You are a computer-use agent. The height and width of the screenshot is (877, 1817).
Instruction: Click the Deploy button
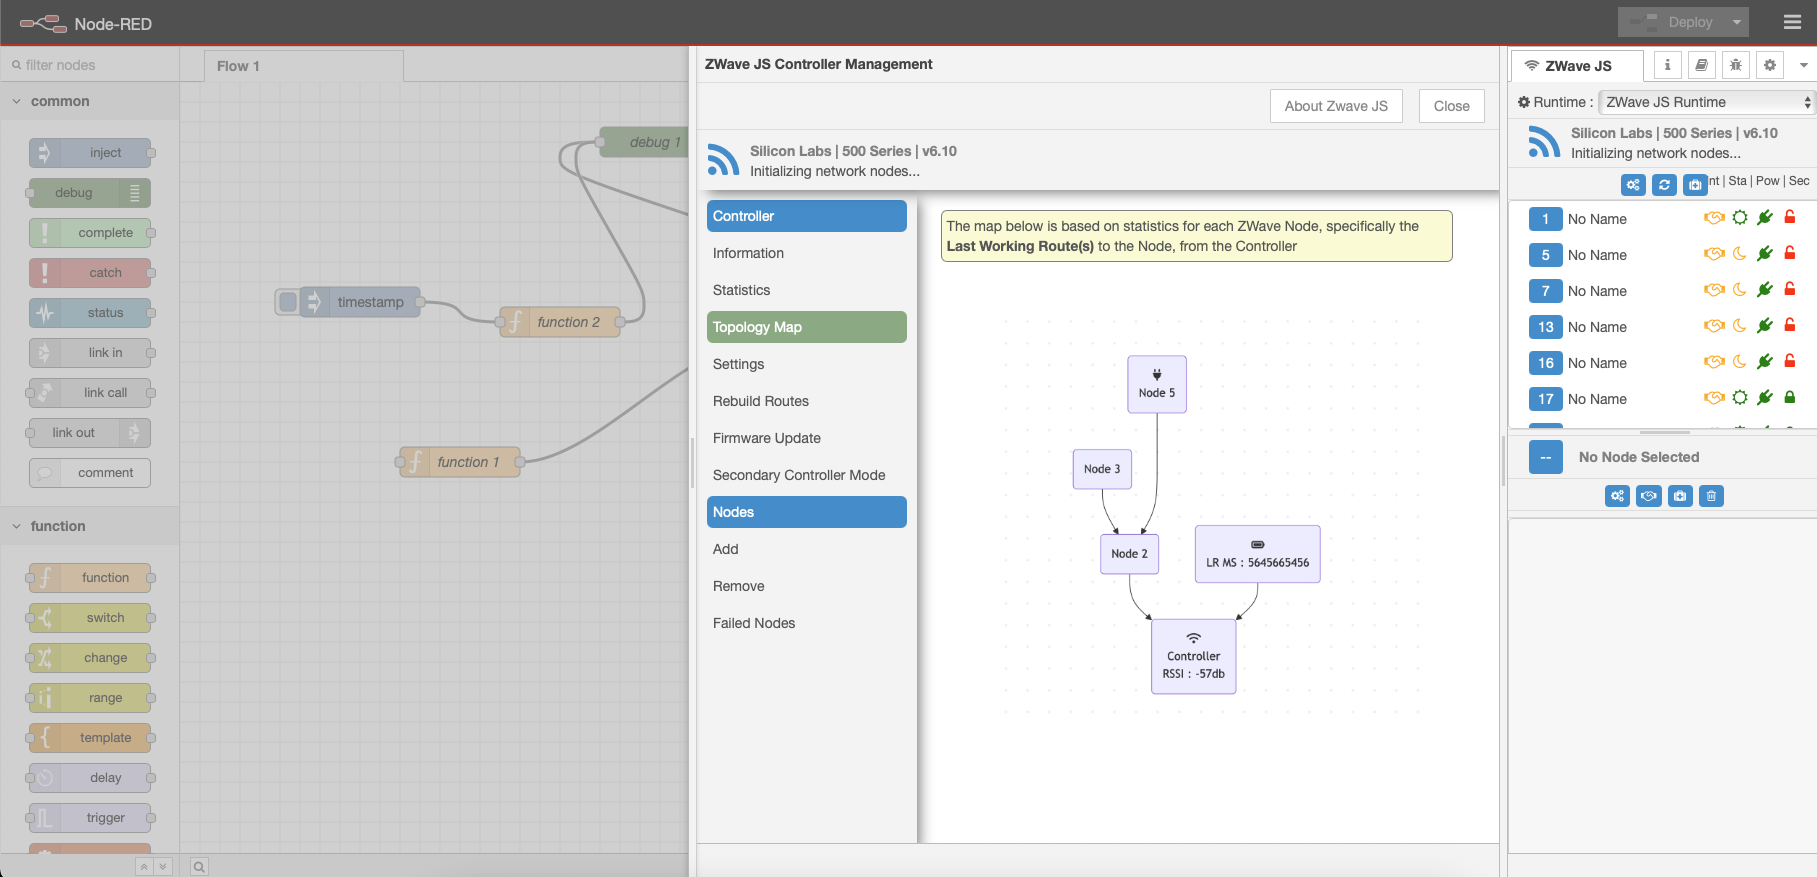pos(1672,22)
